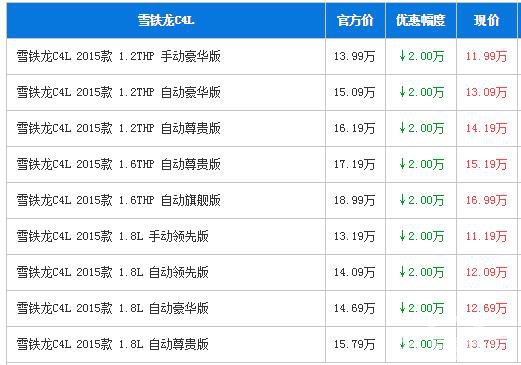Click the ↓2.00万 discount in 1.8L 自动尊贵版 row

coord(422,344)
